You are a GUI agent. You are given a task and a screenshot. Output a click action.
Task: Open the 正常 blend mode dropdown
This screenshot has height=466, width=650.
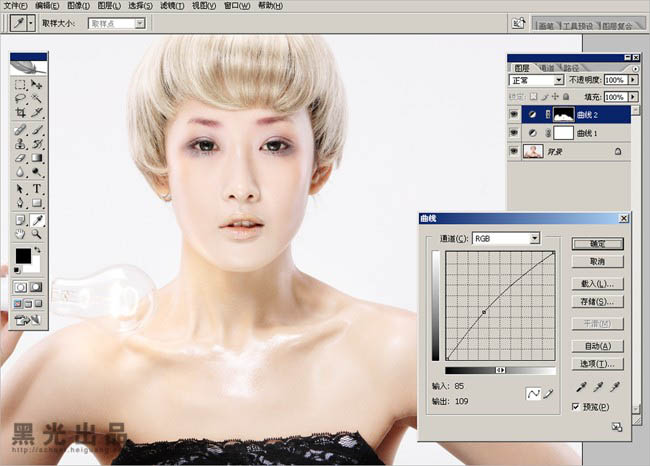559,80
